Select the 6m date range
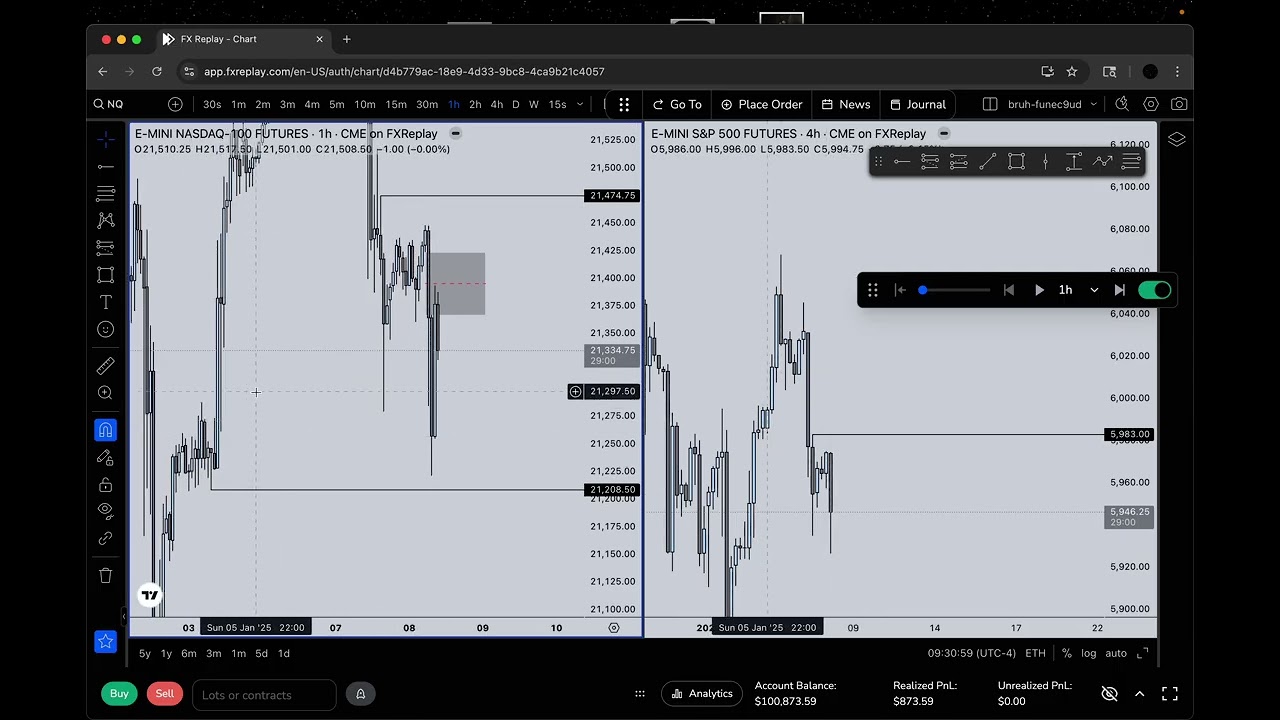The image size is (1280, 720). [x=189, y=653]
